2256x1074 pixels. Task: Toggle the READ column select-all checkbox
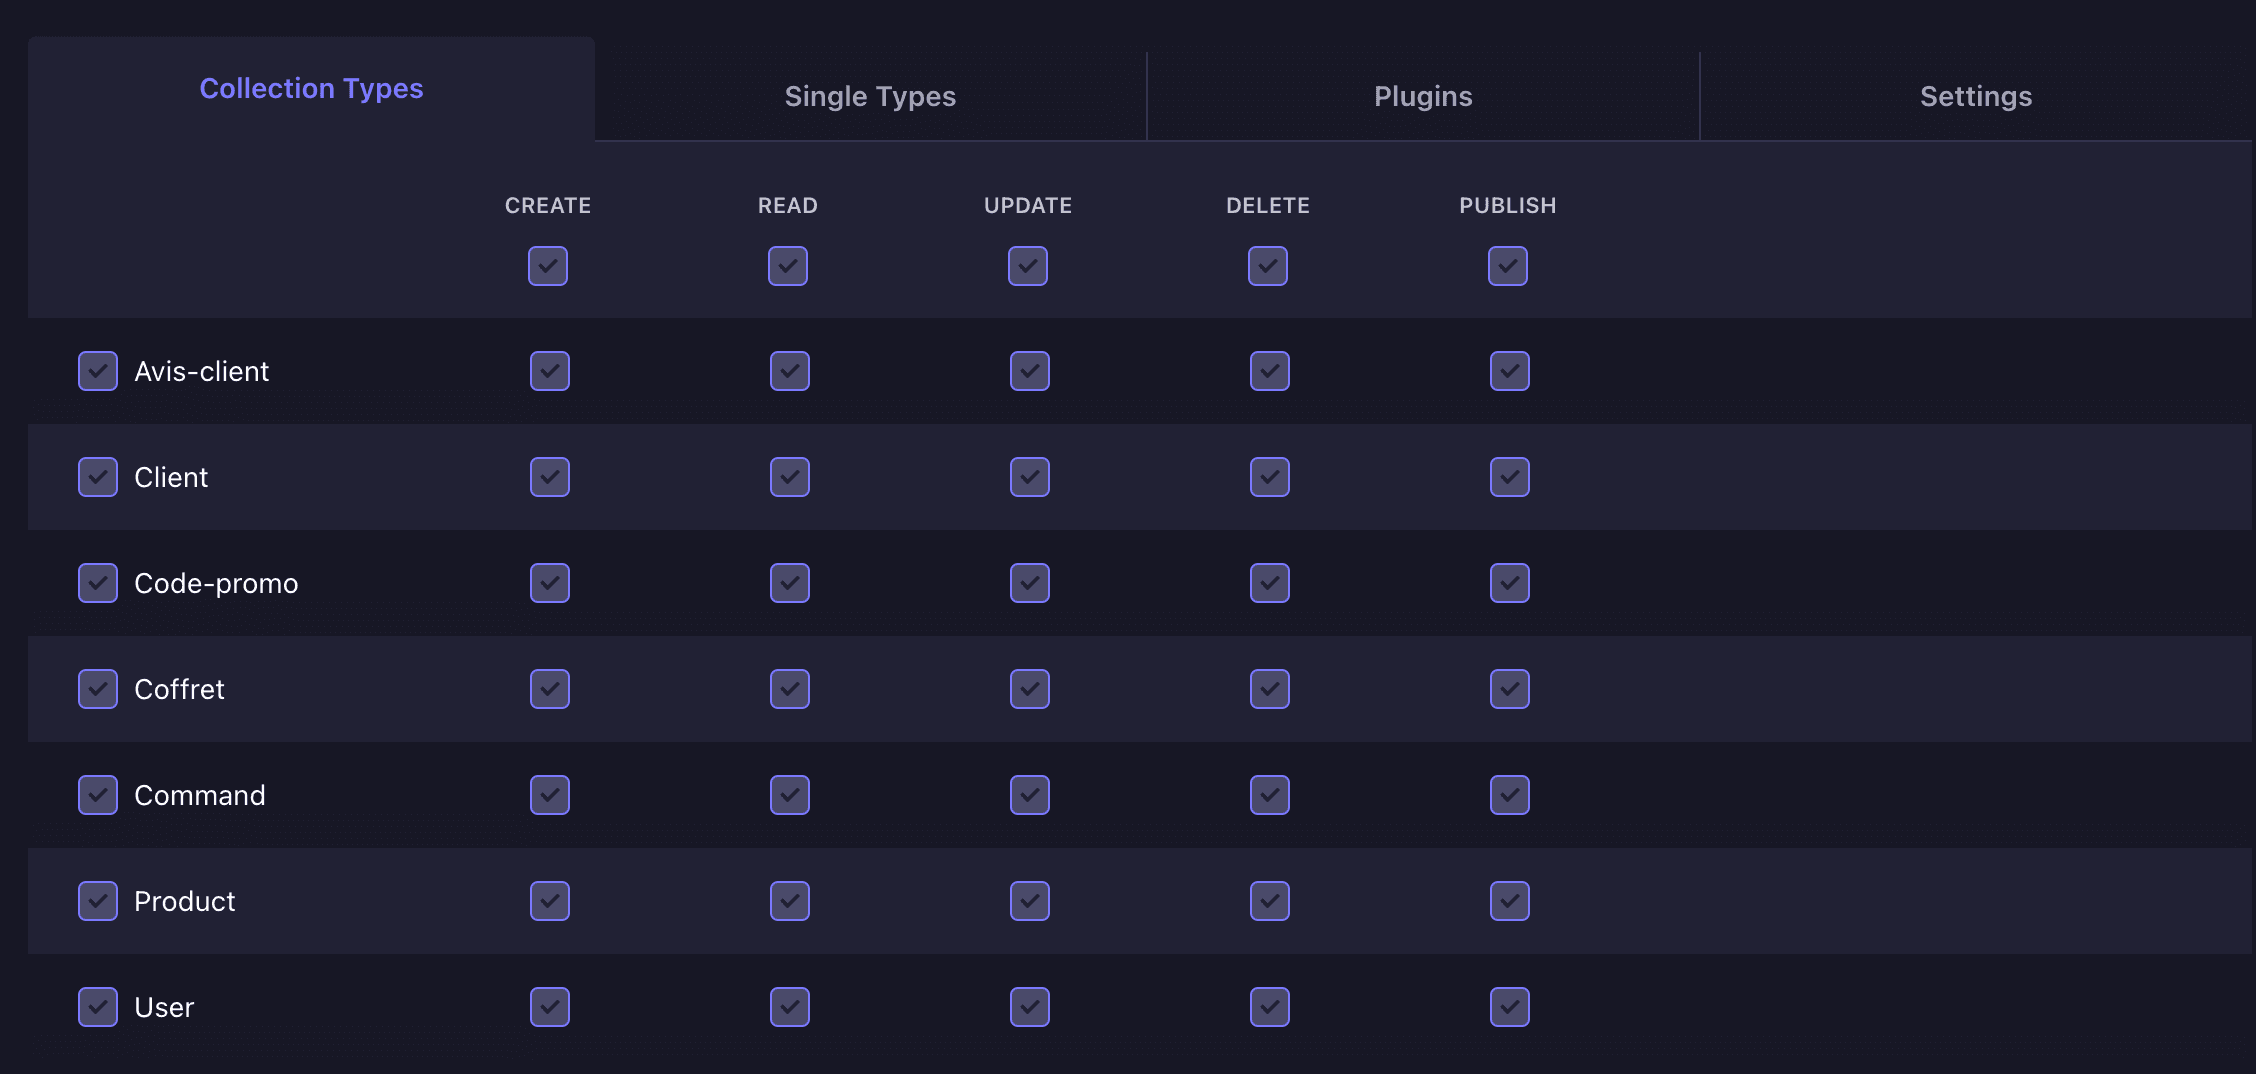pos(788,266)
